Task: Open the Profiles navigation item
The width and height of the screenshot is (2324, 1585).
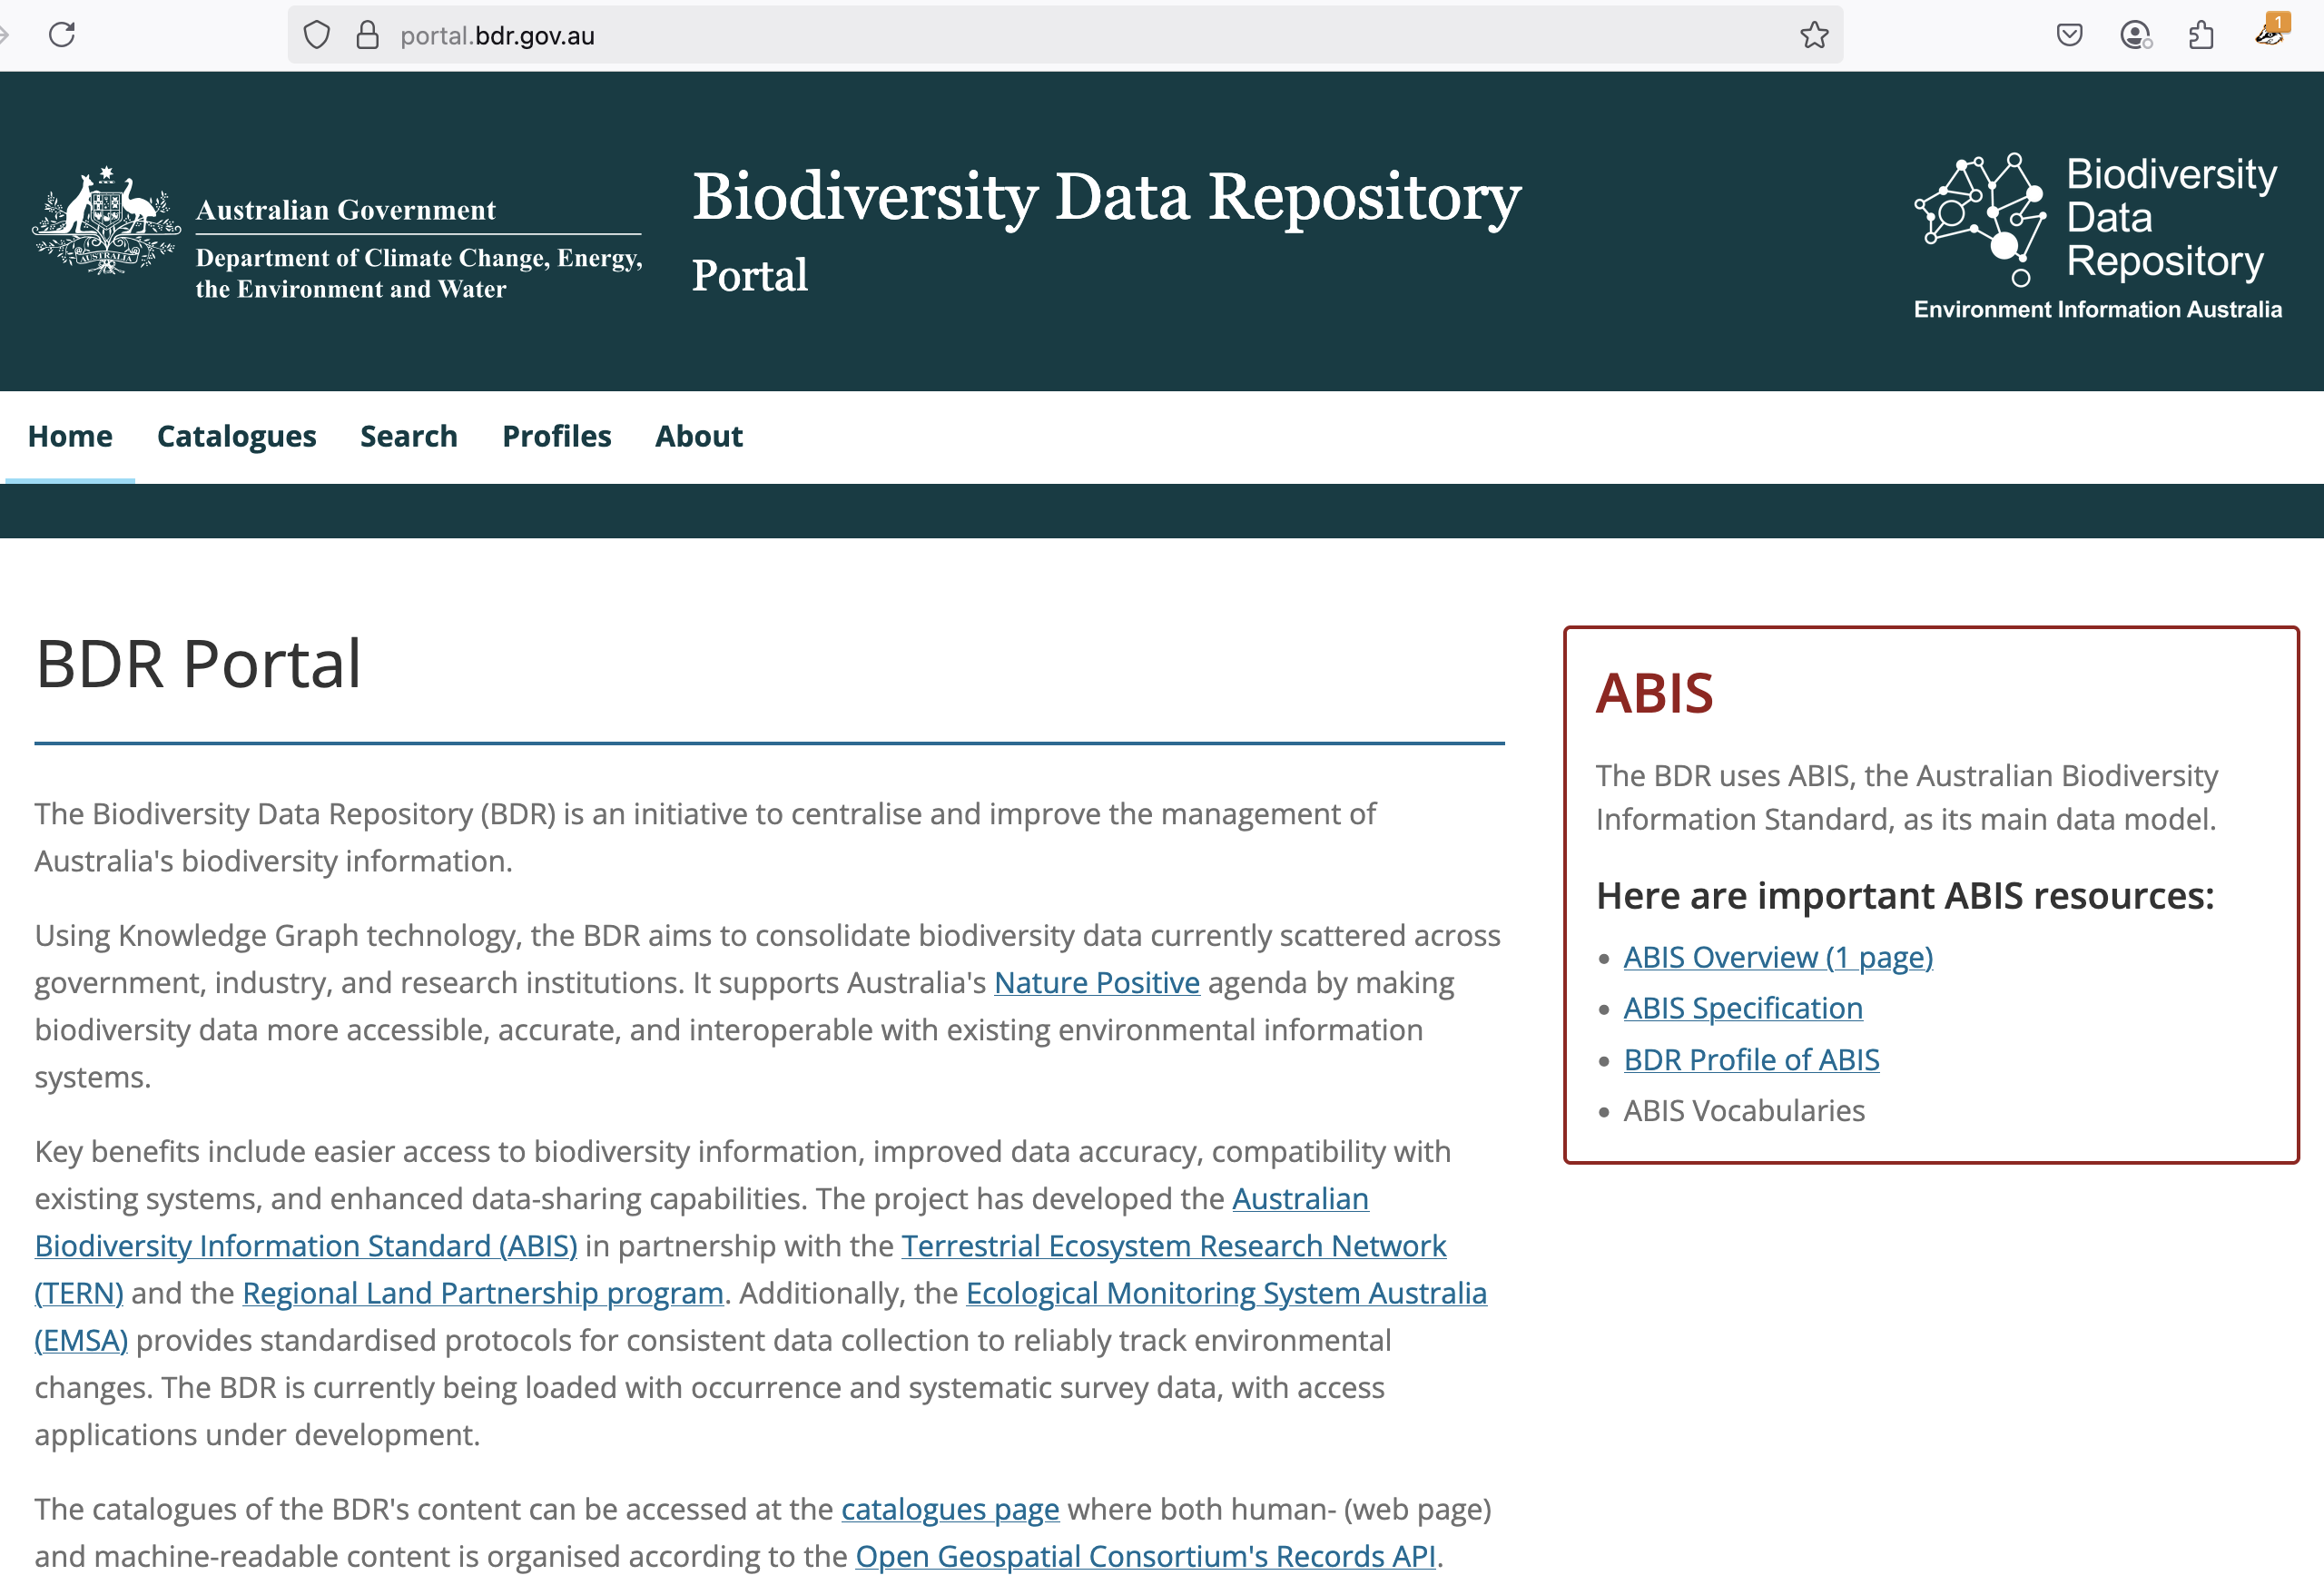Action: point(556,436)
